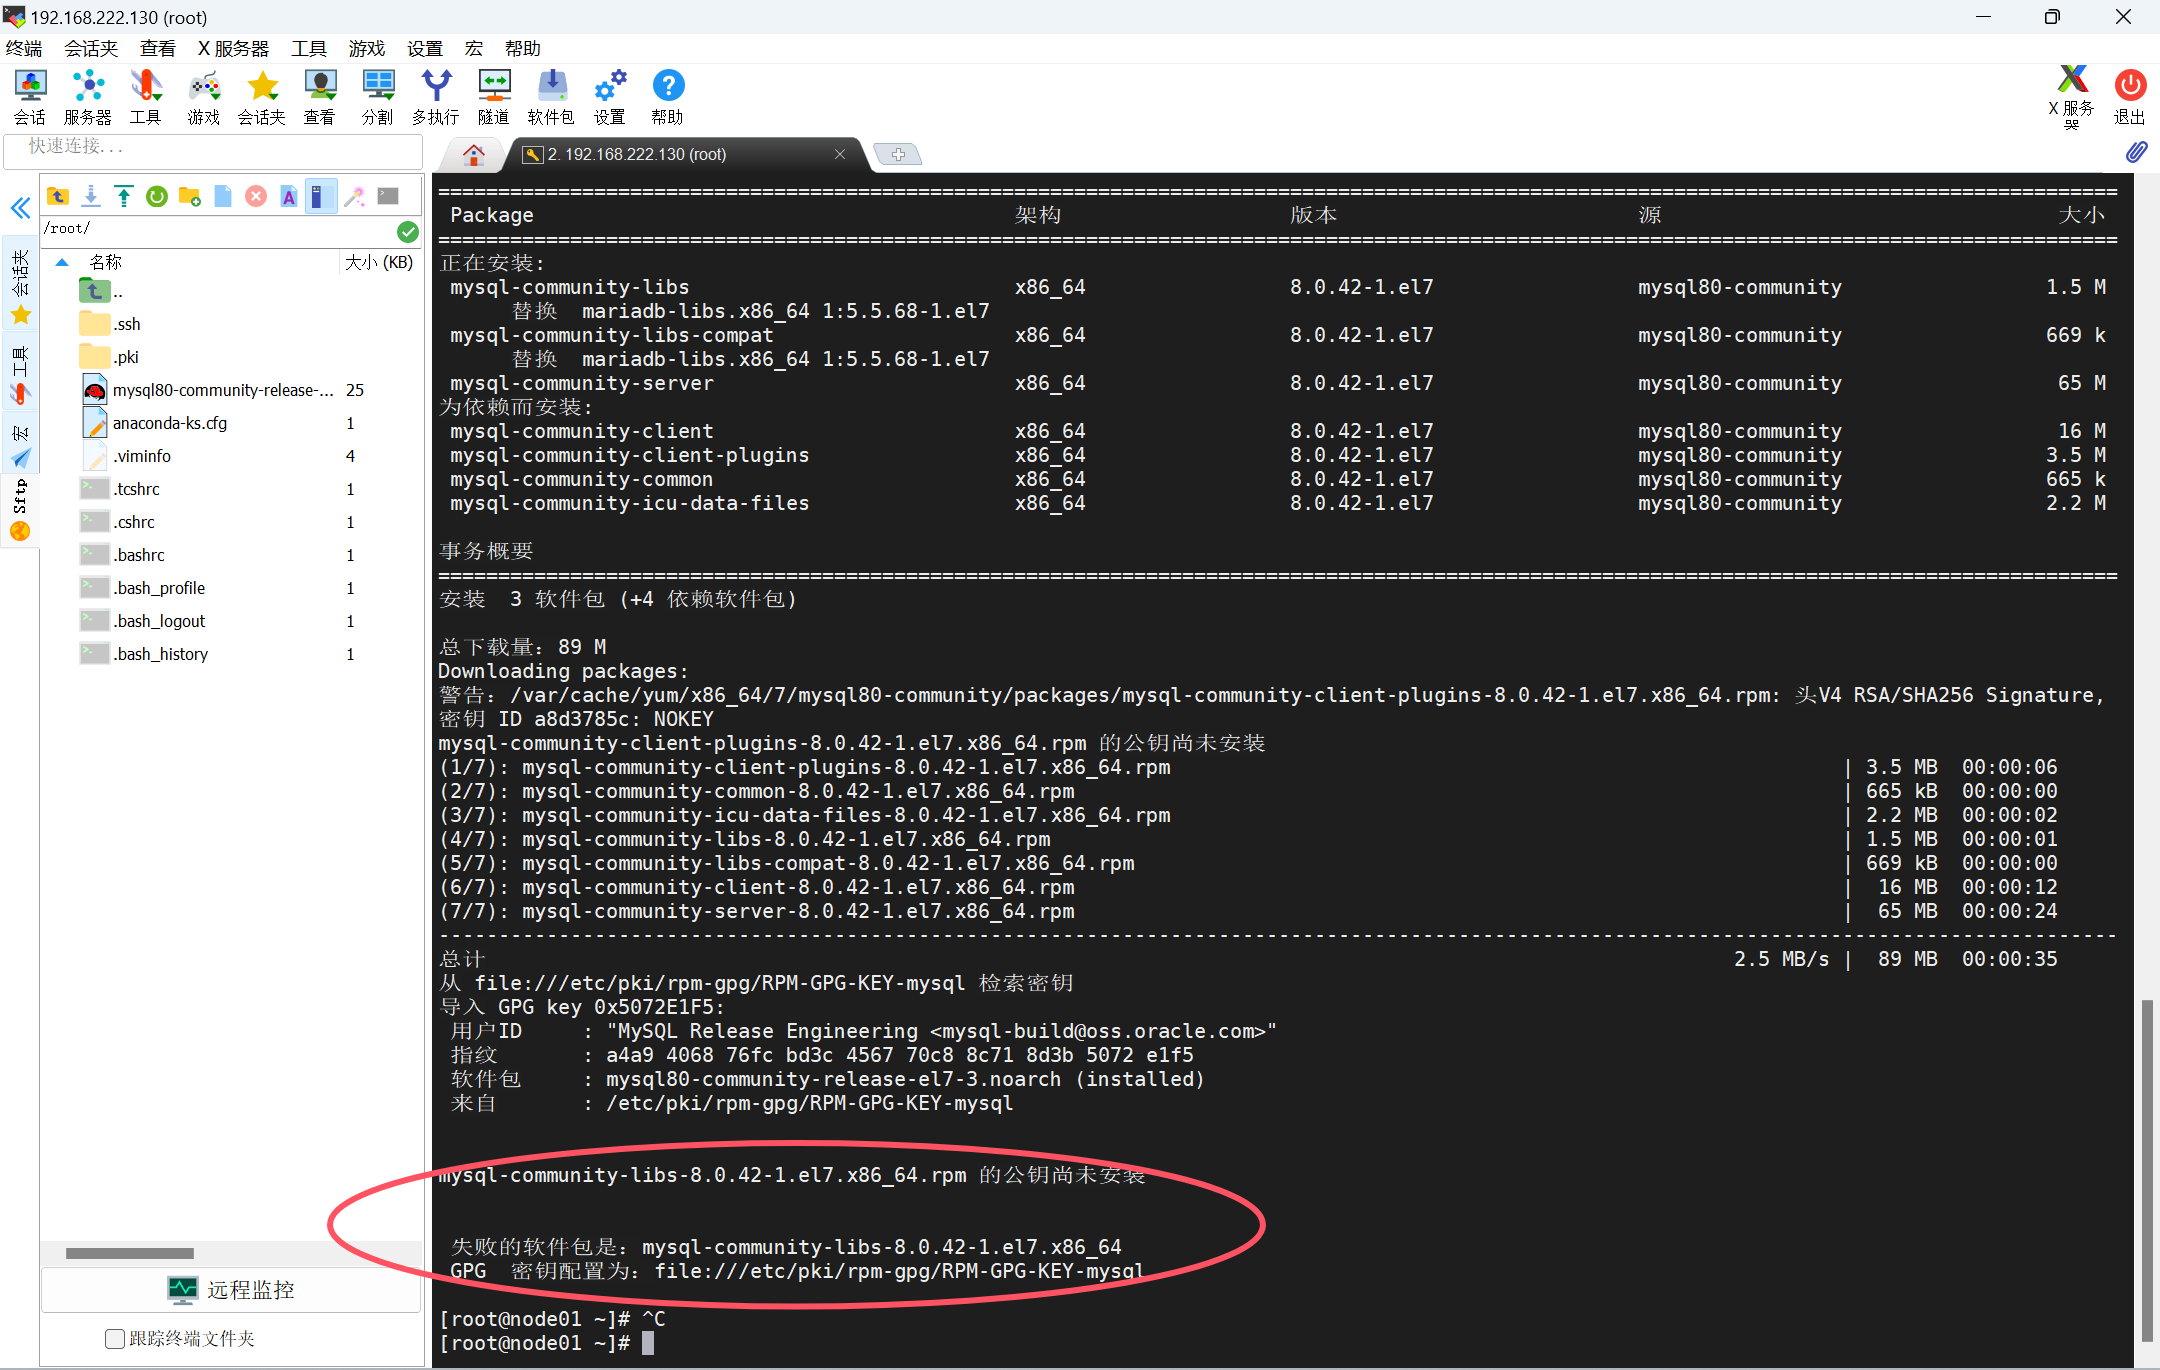This screenshot has width=2160, height=1370.
Task: Click the 分割 (split) toolbar icon
Action: [378, 95]
